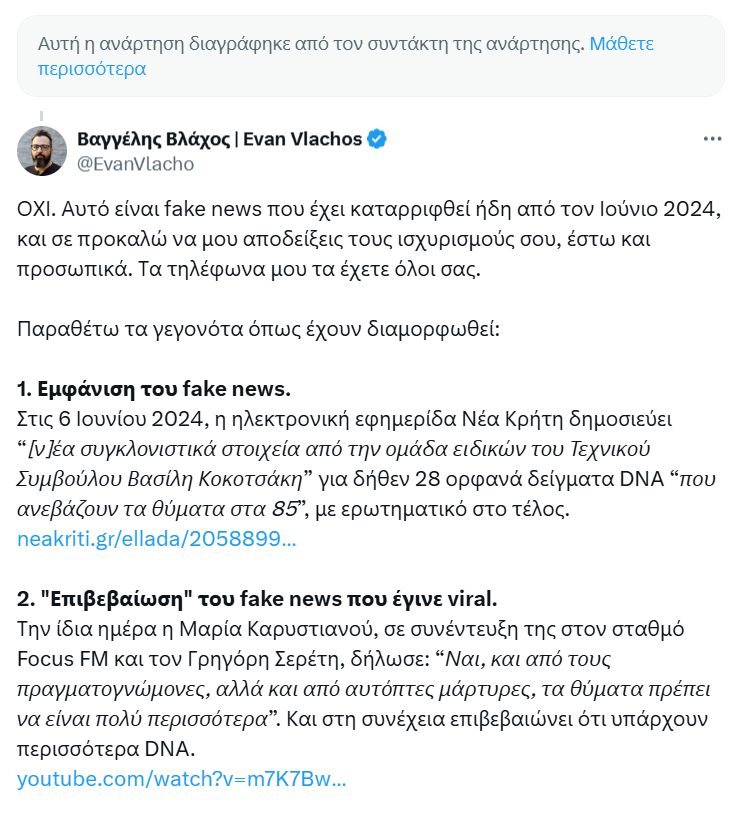Click the @EvanVlacho handle

135,163
